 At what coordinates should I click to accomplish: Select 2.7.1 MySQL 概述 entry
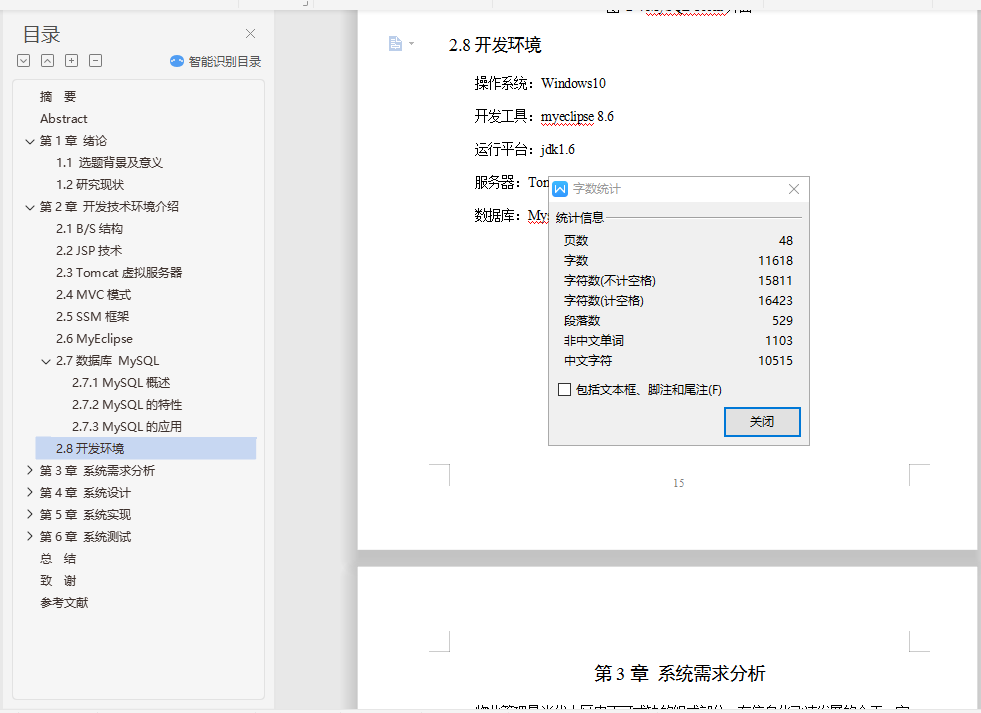pos(121,383)
